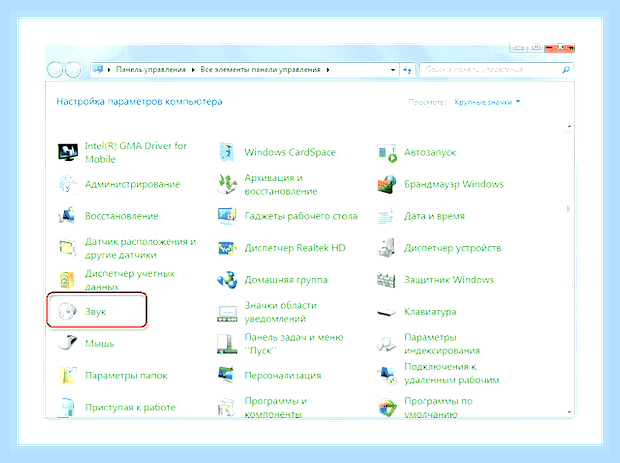This screenshot has height=463, width=620.
Task: Open the Защитник Windows icon
Action: (x=386, y=280)
